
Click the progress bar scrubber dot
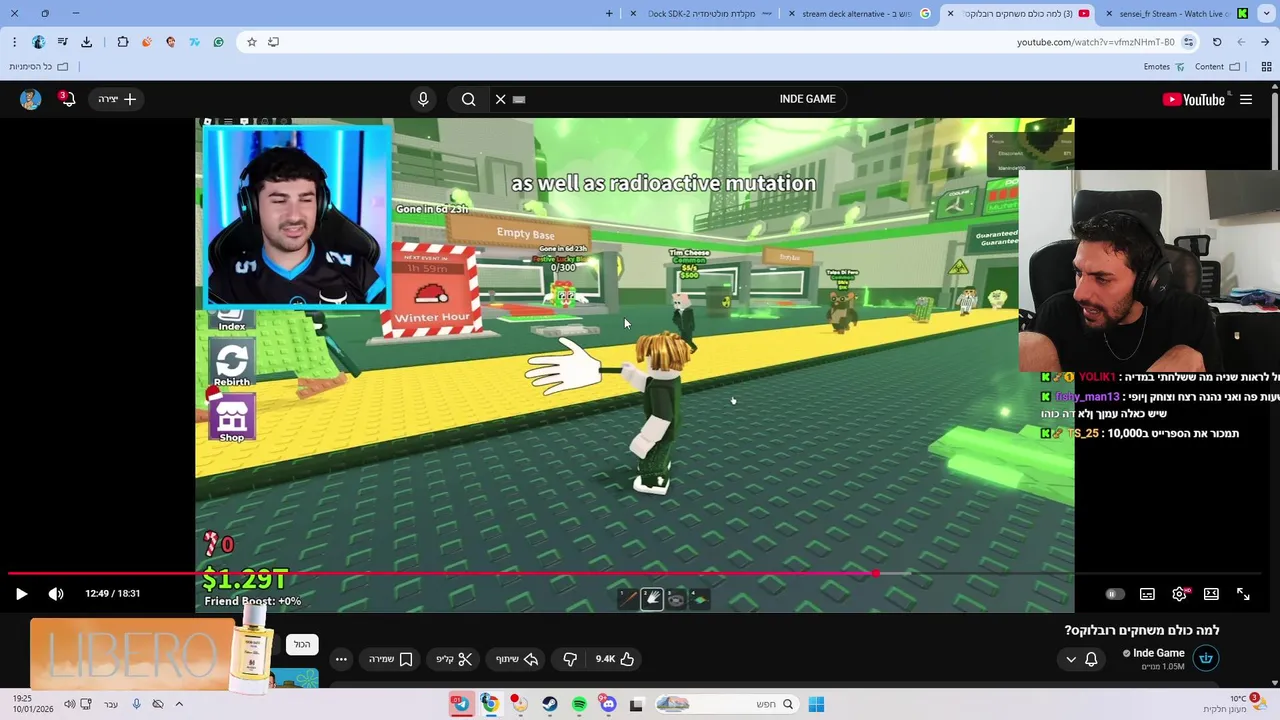[x=876, y=574]
